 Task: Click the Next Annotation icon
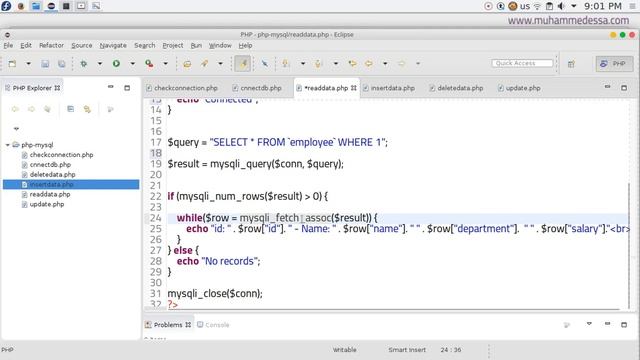(x=286, y=64)
